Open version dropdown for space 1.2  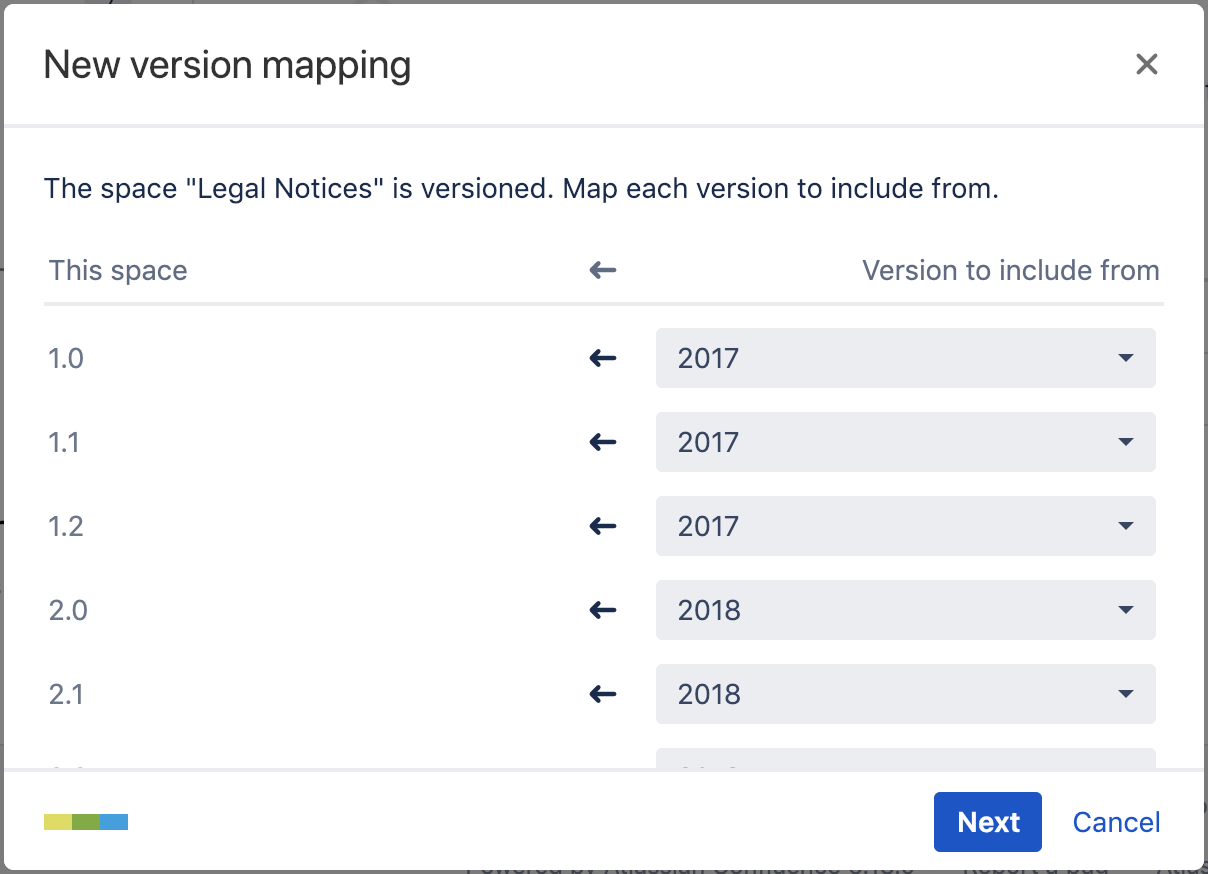click(905, 526)
